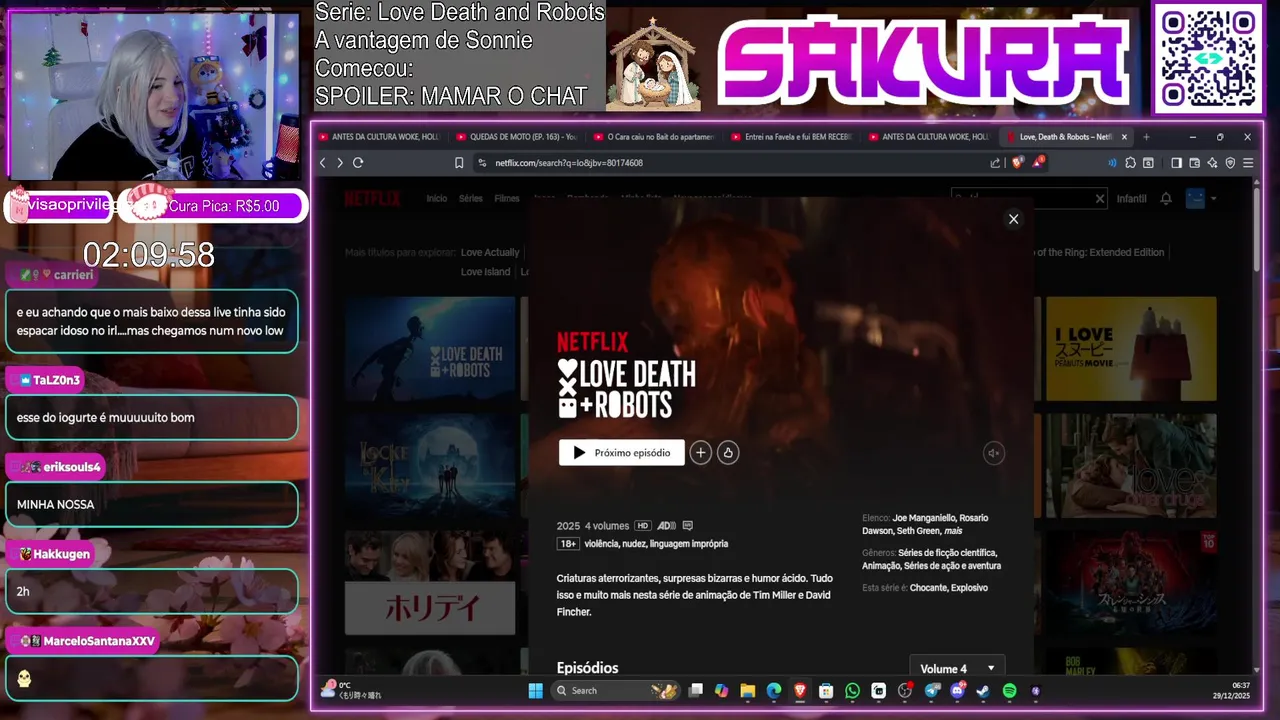Open the Windows Start menu
The image size is (1280, 720).
tap(535, 691)
